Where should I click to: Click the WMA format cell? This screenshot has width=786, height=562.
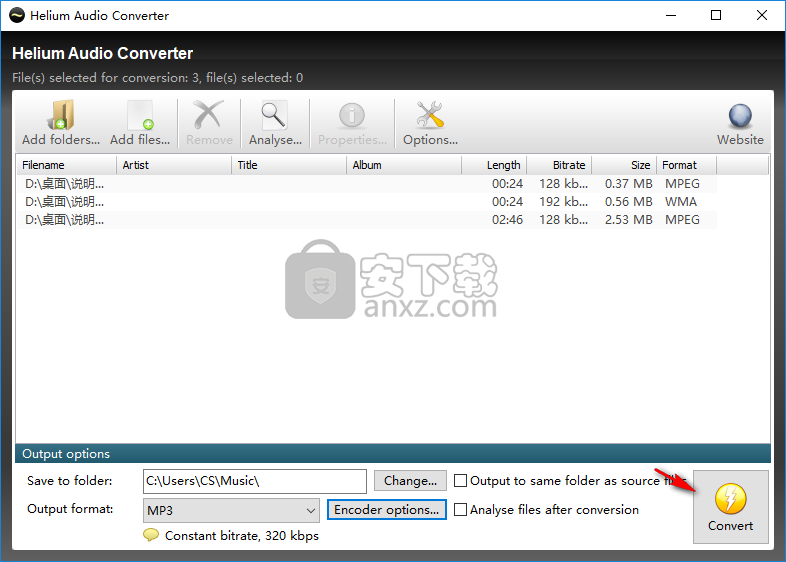pos(681,202)
